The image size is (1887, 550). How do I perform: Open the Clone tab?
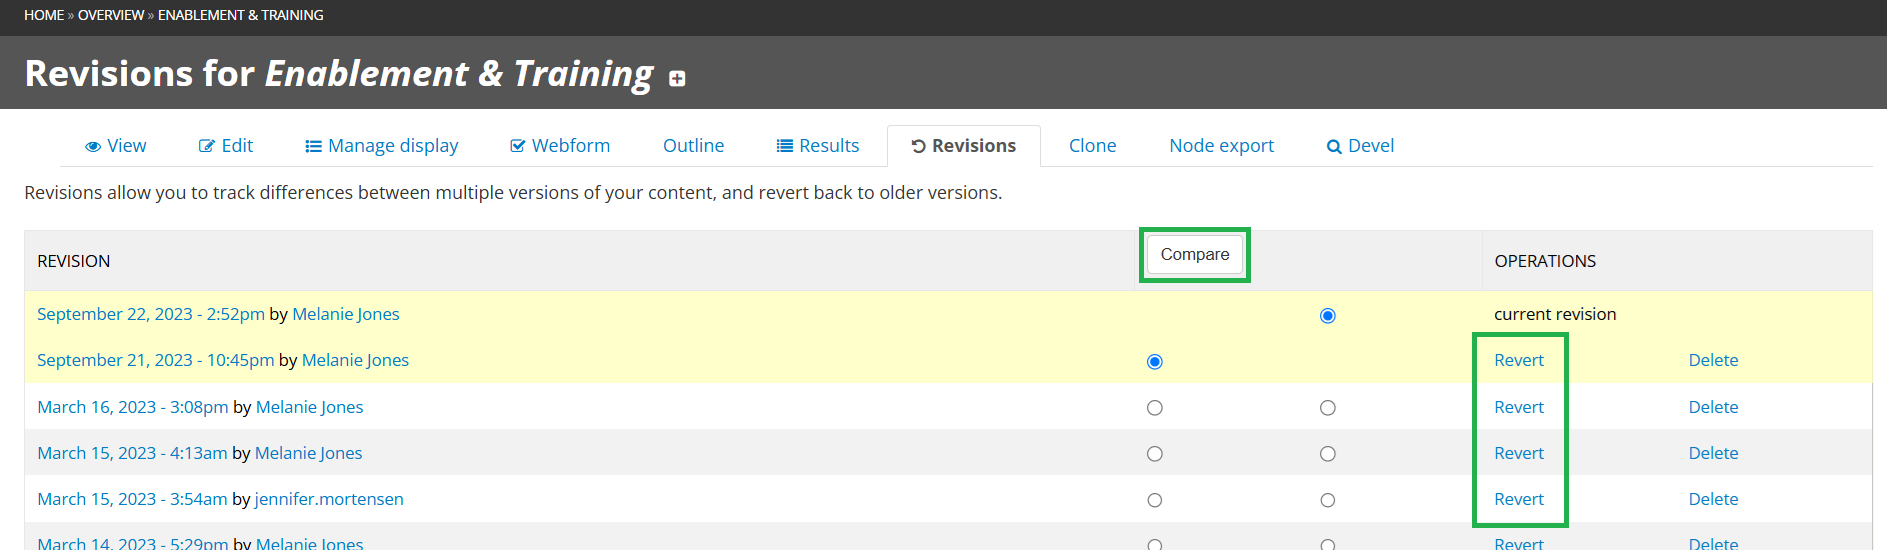pyautogui.click(x=1092, y=146)
